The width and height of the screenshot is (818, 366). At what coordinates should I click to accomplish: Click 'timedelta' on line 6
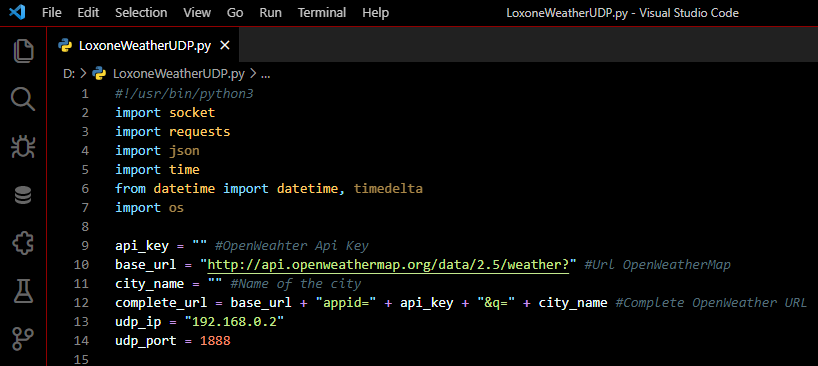(x=388, y=189)
